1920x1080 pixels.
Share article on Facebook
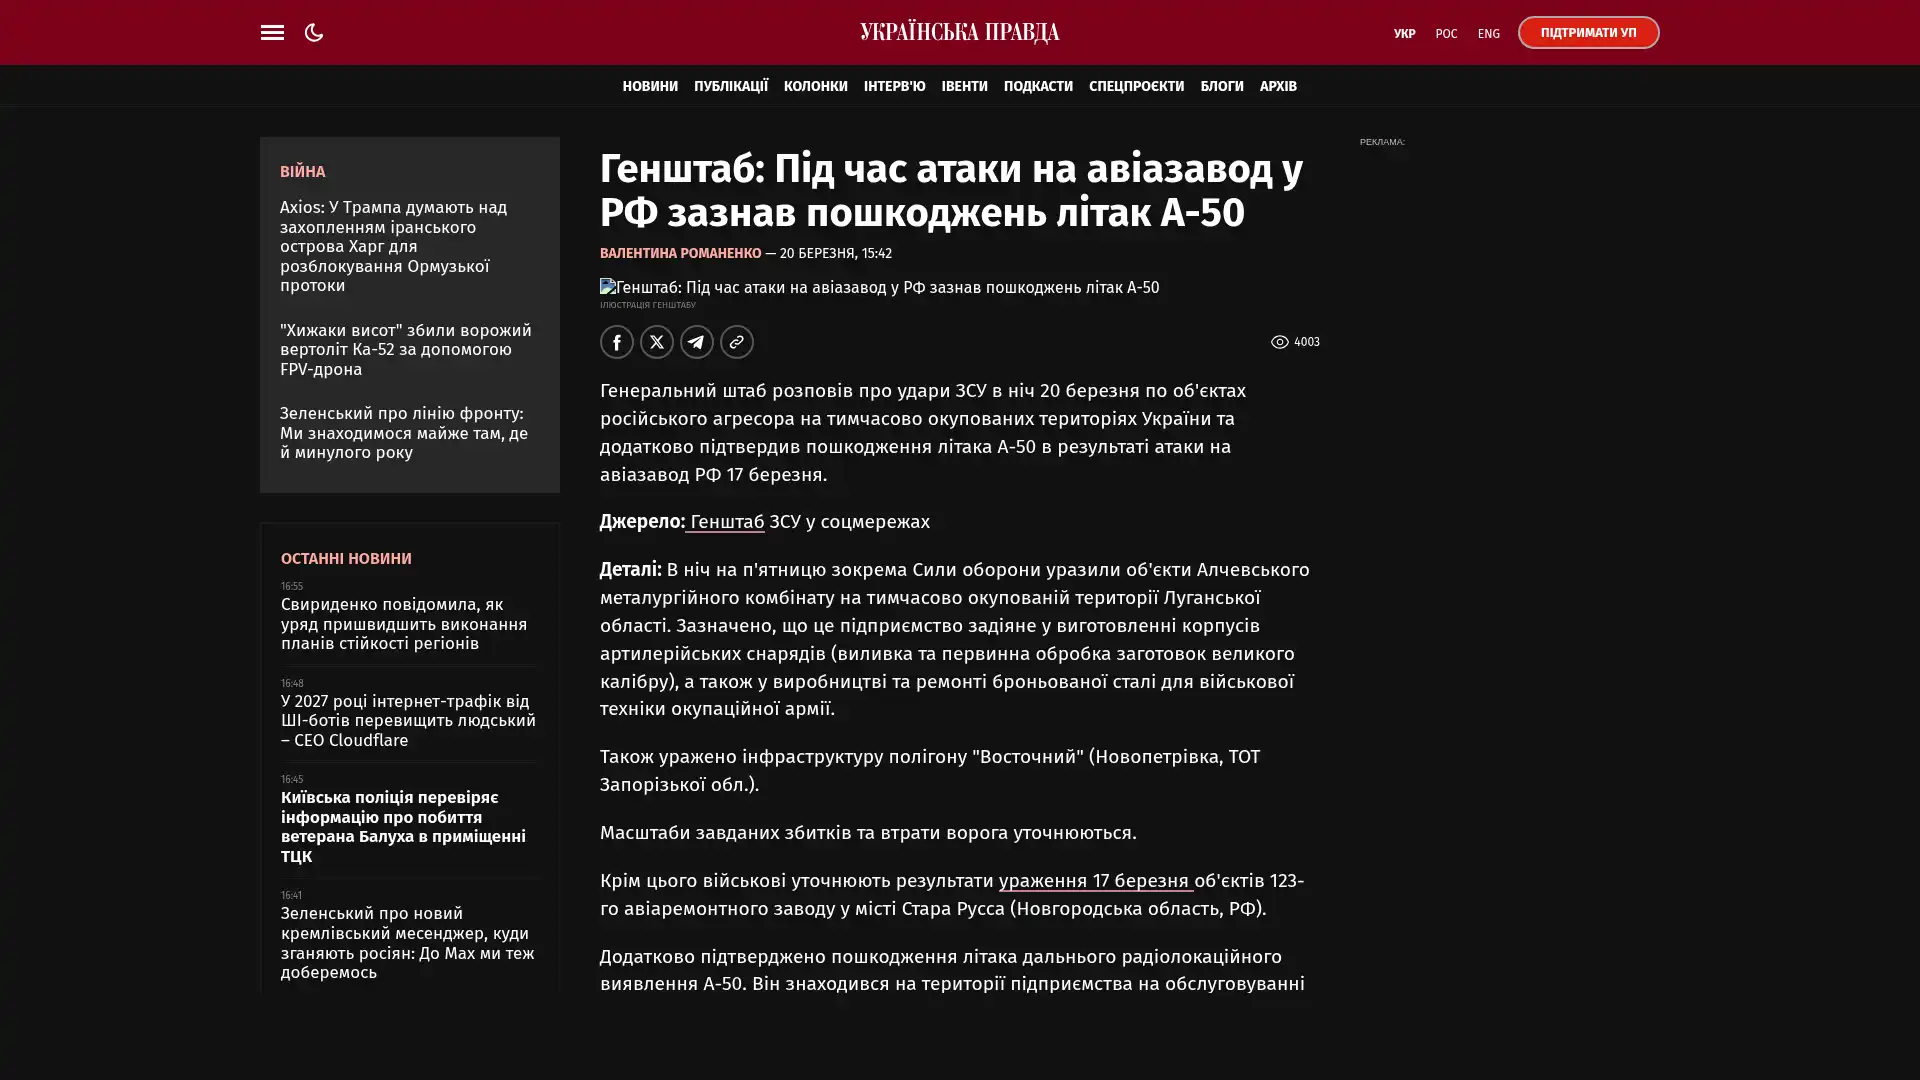point(617,342)
